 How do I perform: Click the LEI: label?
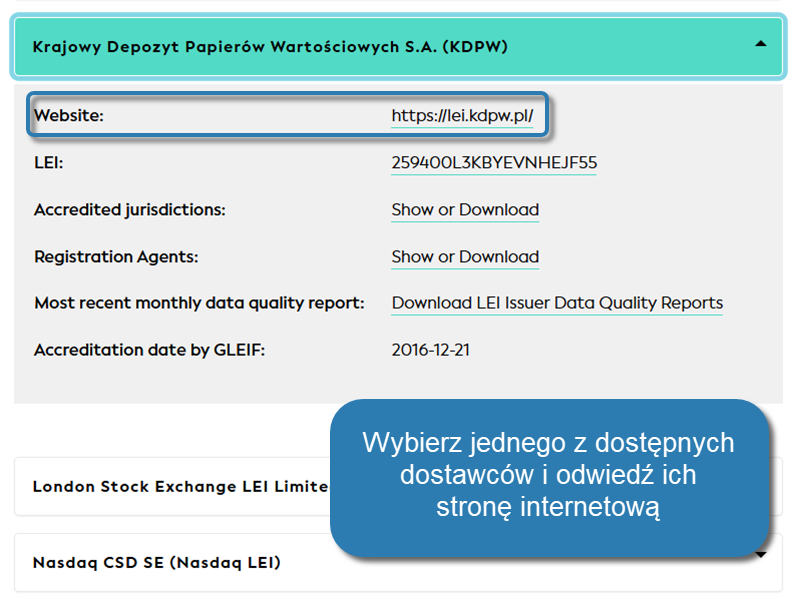(48, 163)
